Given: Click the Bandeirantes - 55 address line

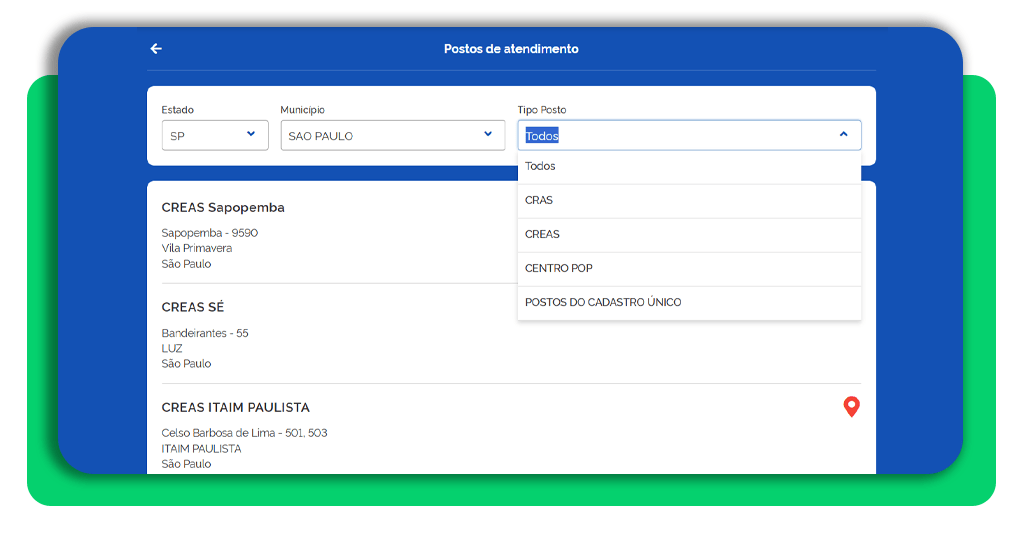Looking at the screenshot, I should tap(205, 333).
